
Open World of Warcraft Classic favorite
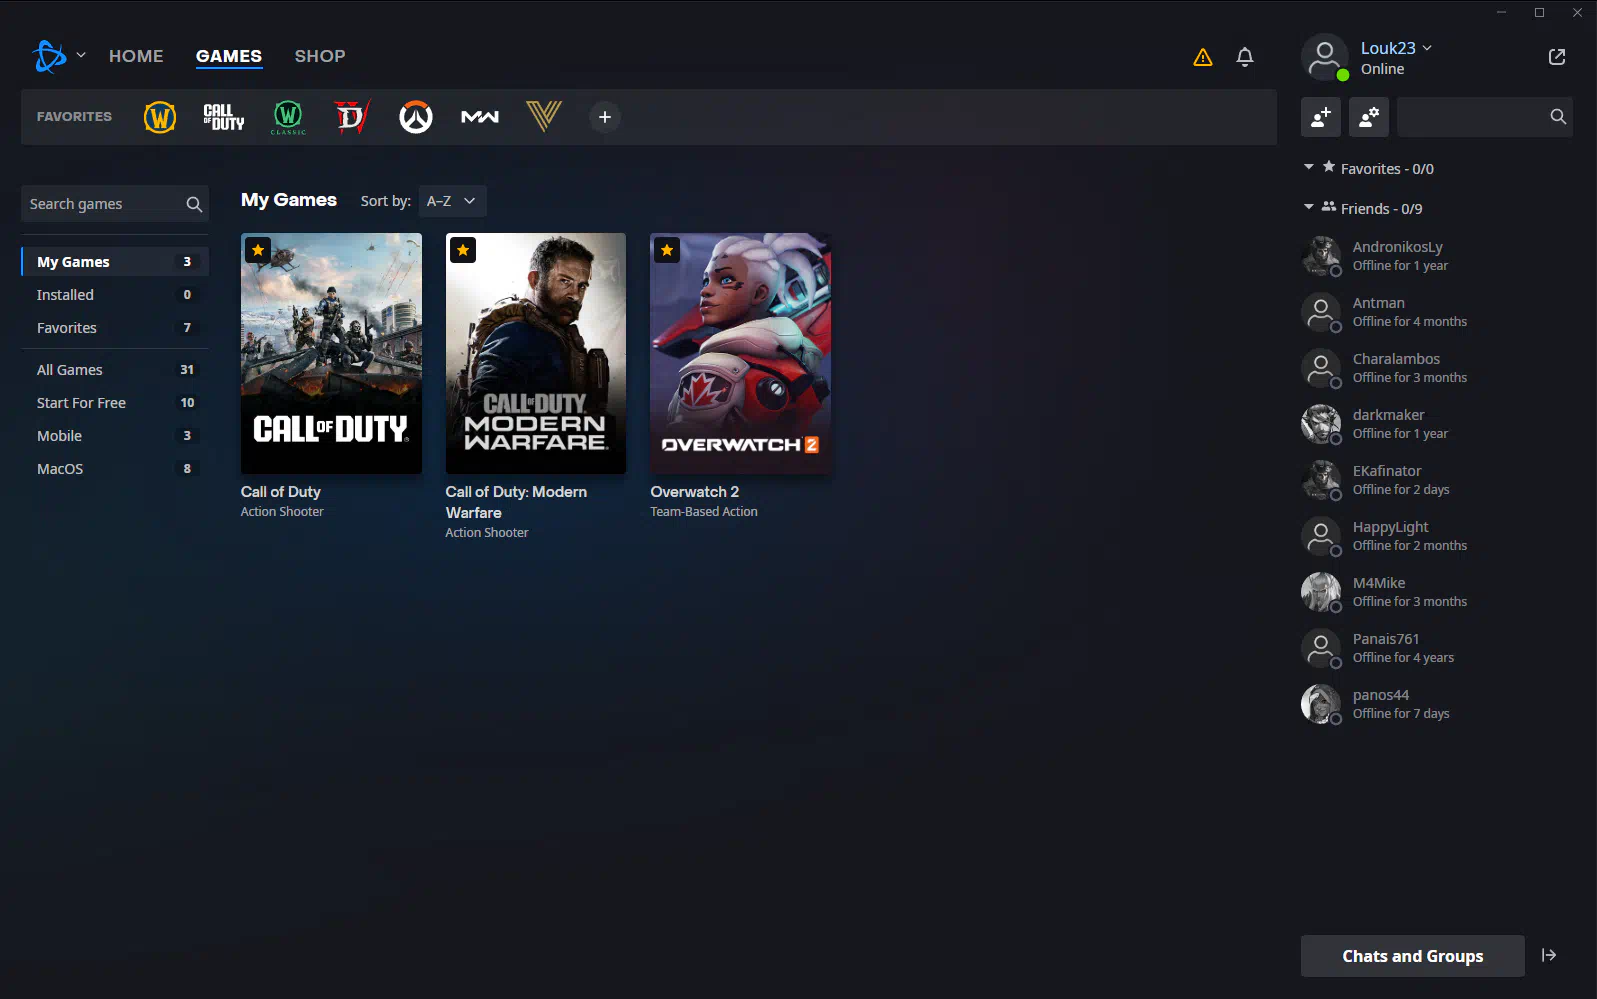[288, 117]
